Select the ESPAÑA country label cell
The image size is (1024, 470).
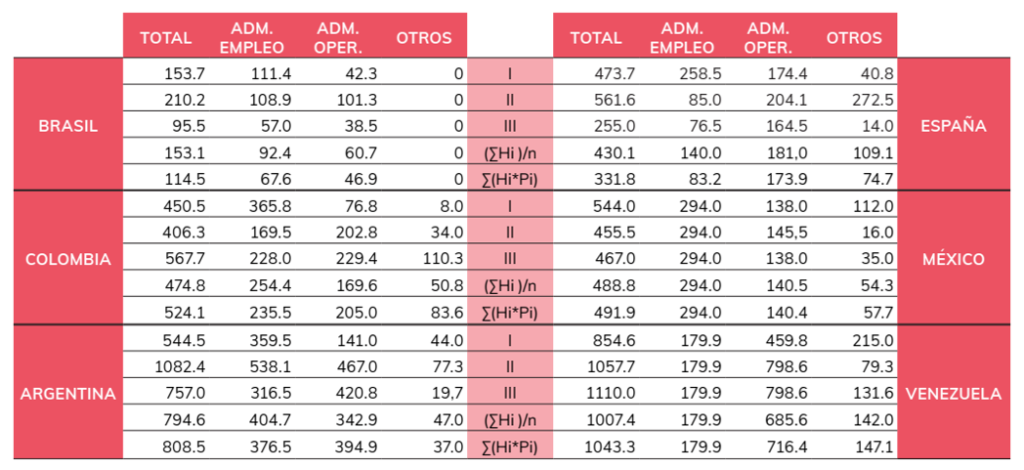(954, 126)
